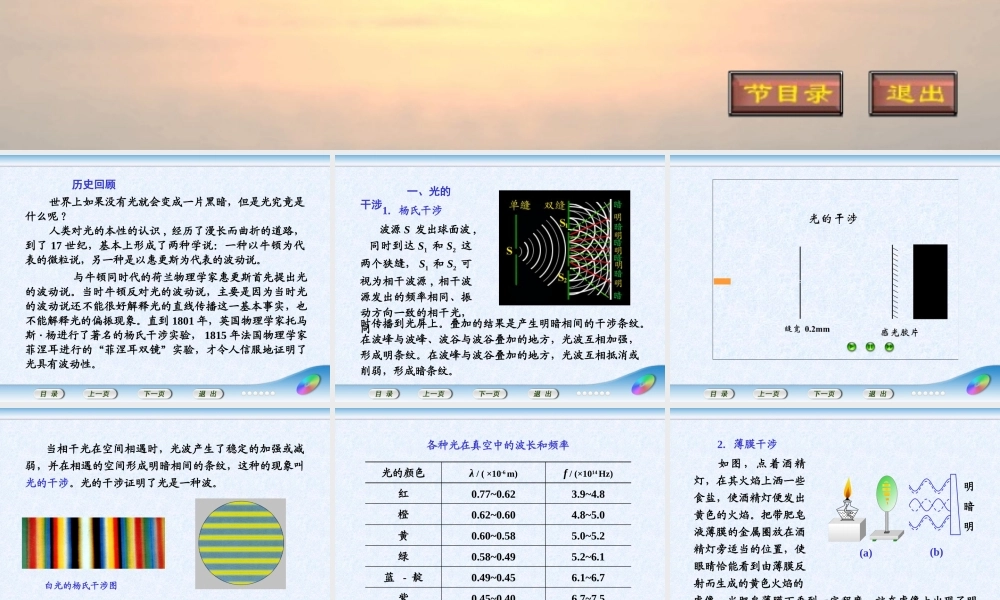The height and width of the screenshot is (600, 1000).
Task: Click the black 感光胶片 rectangle
Action: point(930,281)
